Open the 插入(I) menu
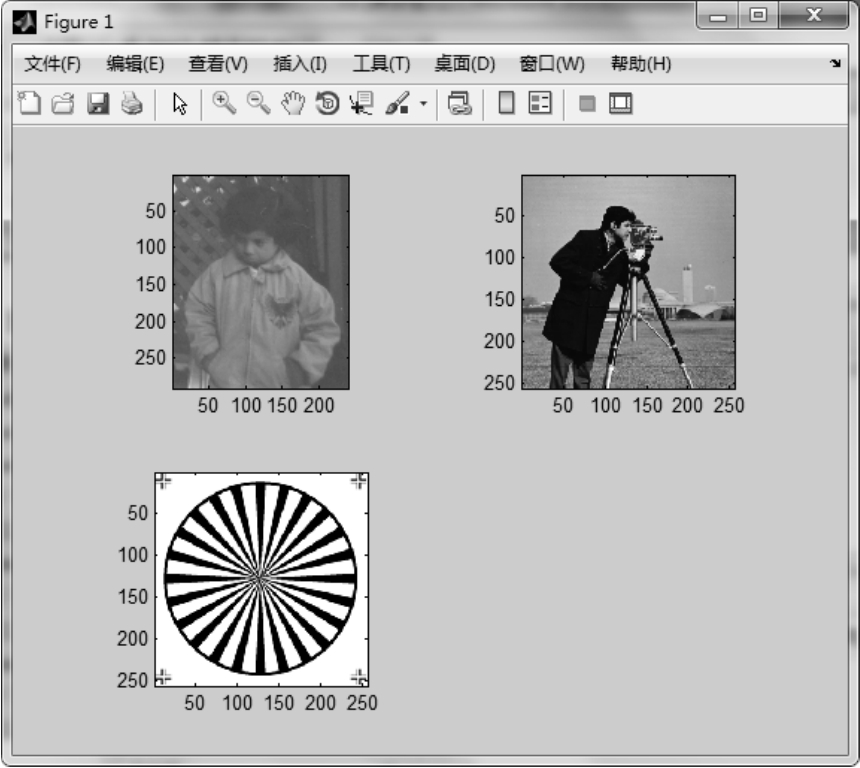860x768 pixels. [300, 64]
